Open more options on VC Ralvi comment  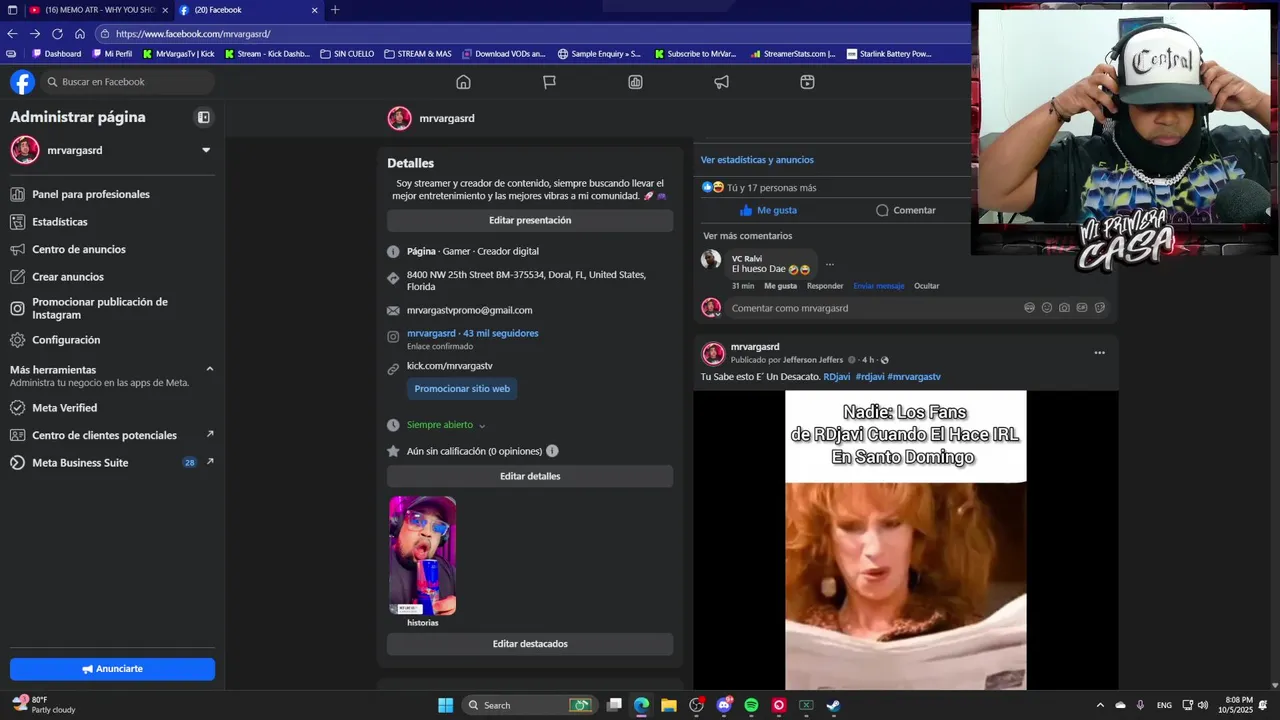pyautogui.click(x=830, y=265)
